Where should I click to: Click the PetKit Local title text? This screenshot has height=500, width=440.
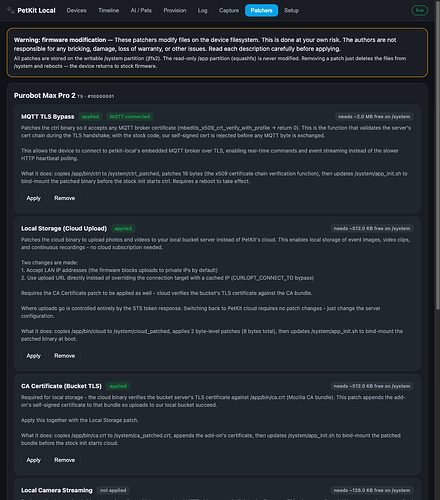pyautogui.click(x=36, y=10)
